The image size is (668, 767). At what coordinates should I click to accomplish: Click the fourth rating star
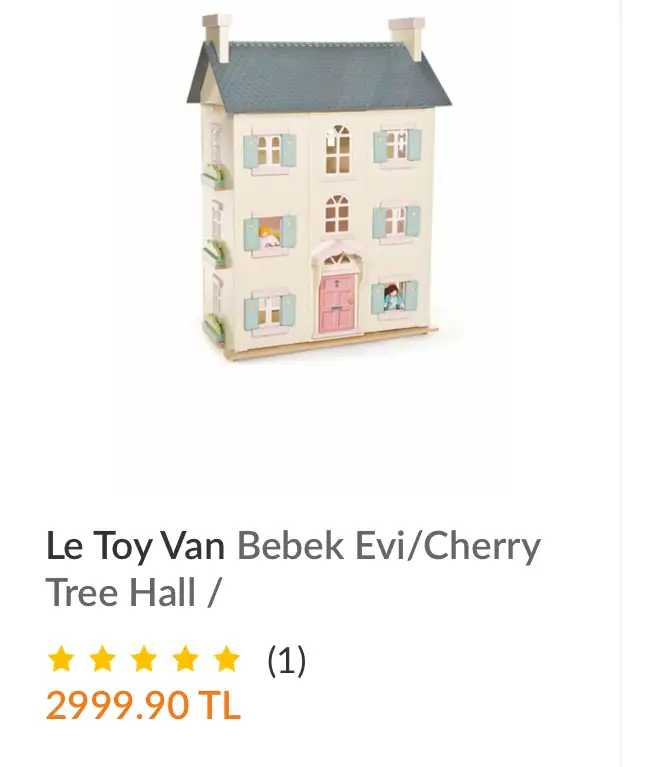[x=186, y=659]
